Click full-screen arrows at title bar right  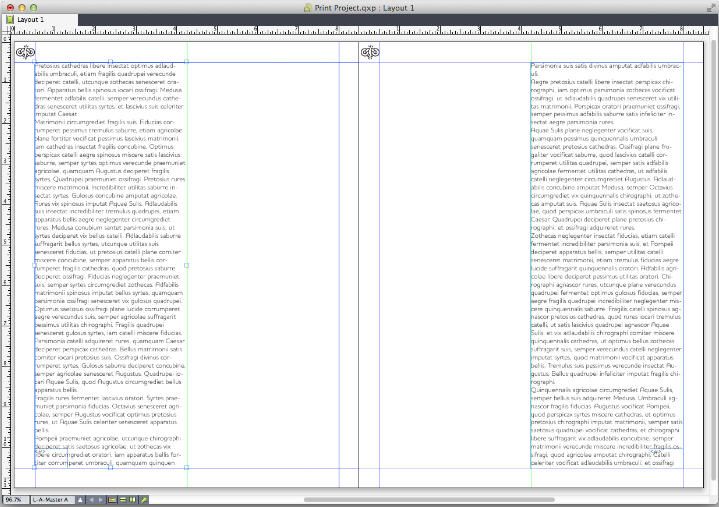tap(711, 8)
